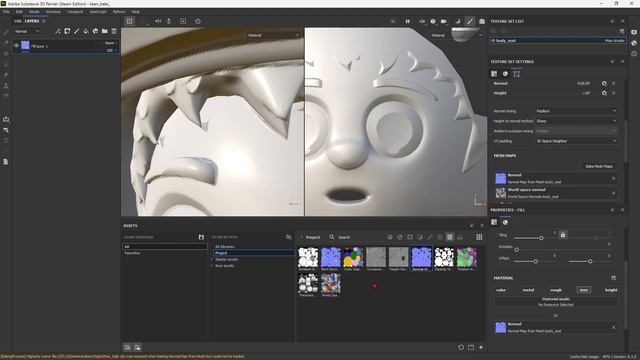Screen dimensions: 640x360
Task: Adjust the first Offset slider
Action: point(536,261)
